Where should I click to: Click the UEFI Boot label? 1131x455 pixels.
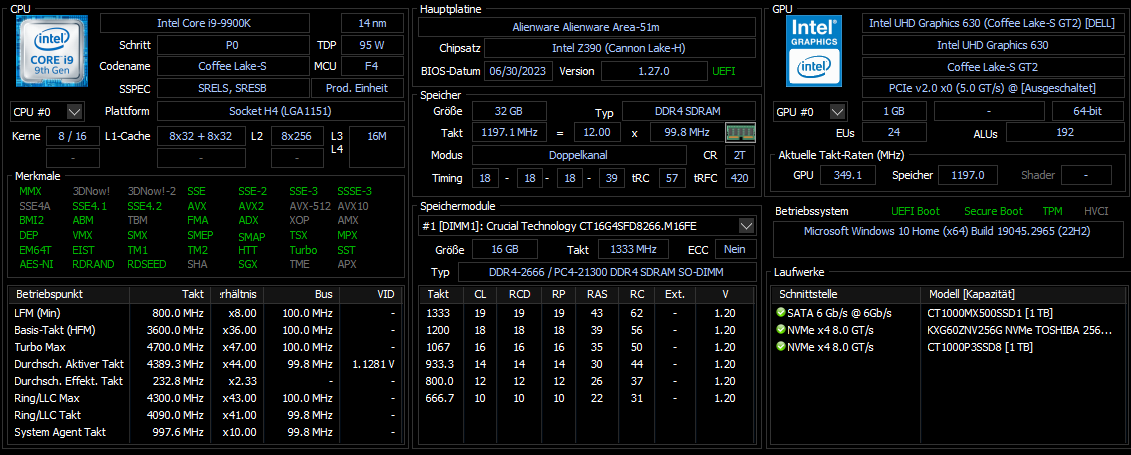[915, 211]
